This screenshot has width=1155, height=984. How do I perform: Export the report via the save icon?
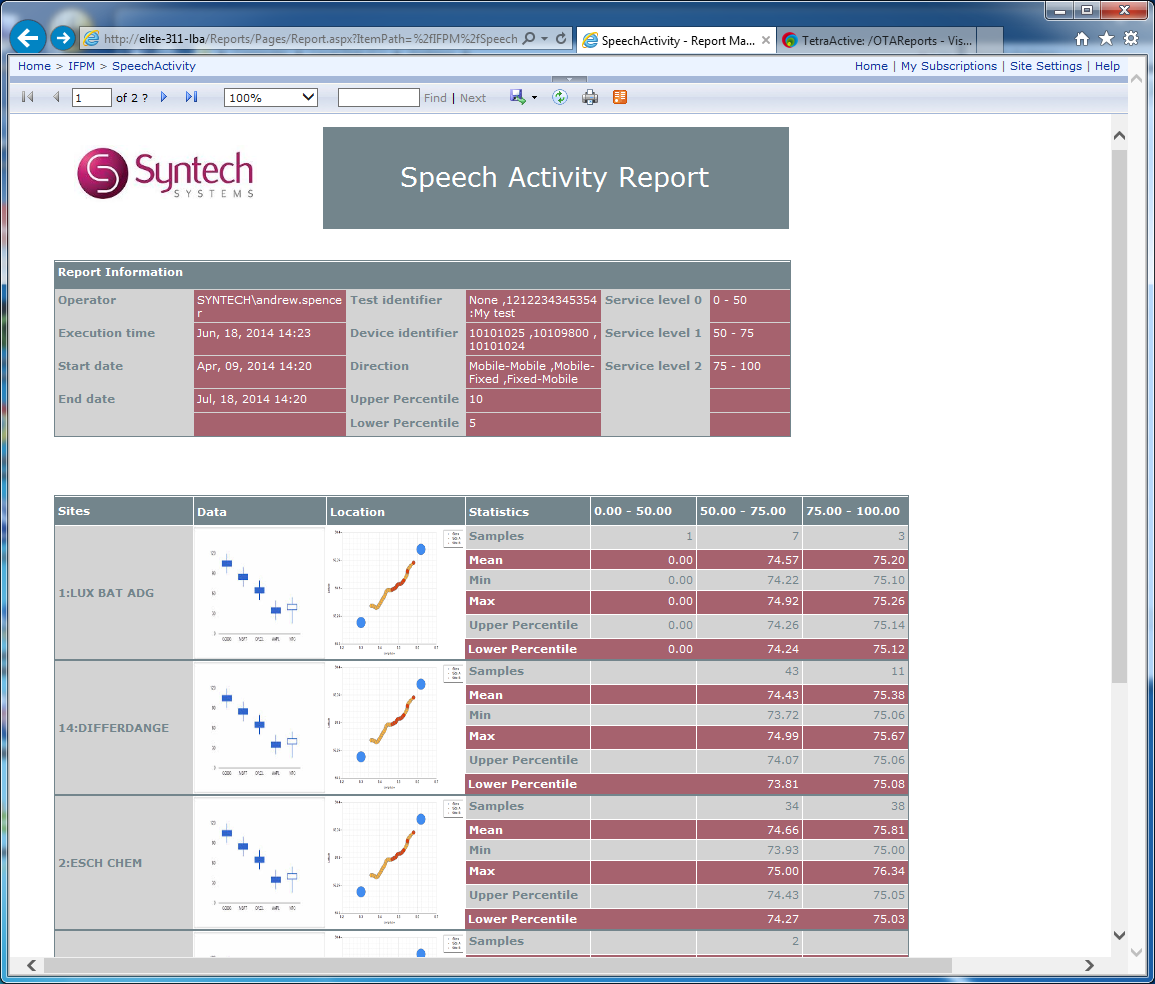tap(515, 97)
